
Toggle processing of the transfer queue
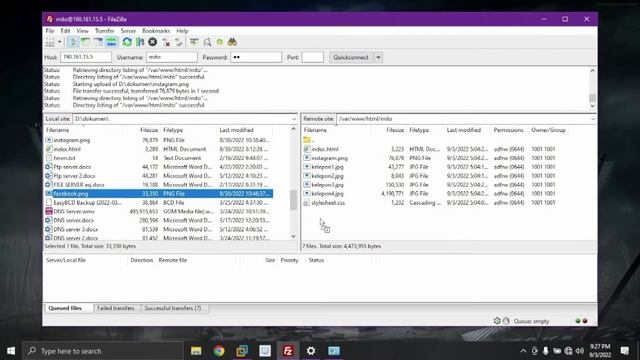(140, 42)
